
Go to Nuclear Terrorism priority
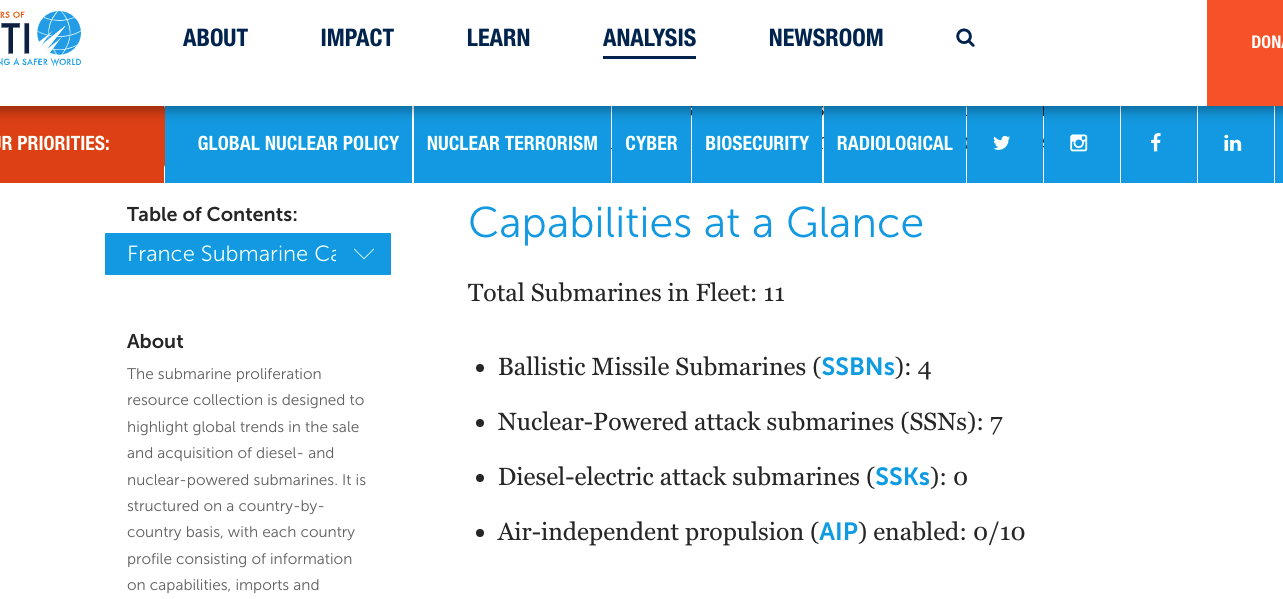click(x=512, y=143)
